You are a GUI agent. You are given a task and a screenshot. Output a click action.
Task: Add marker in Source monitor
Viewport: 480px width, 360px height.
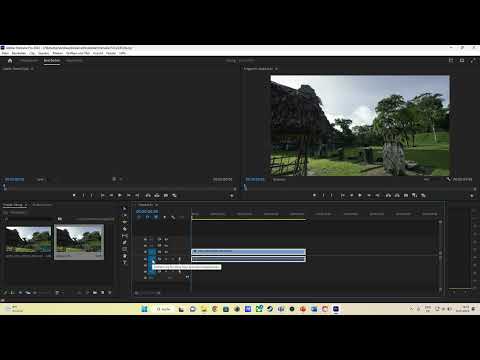click(x=74, y=196)
